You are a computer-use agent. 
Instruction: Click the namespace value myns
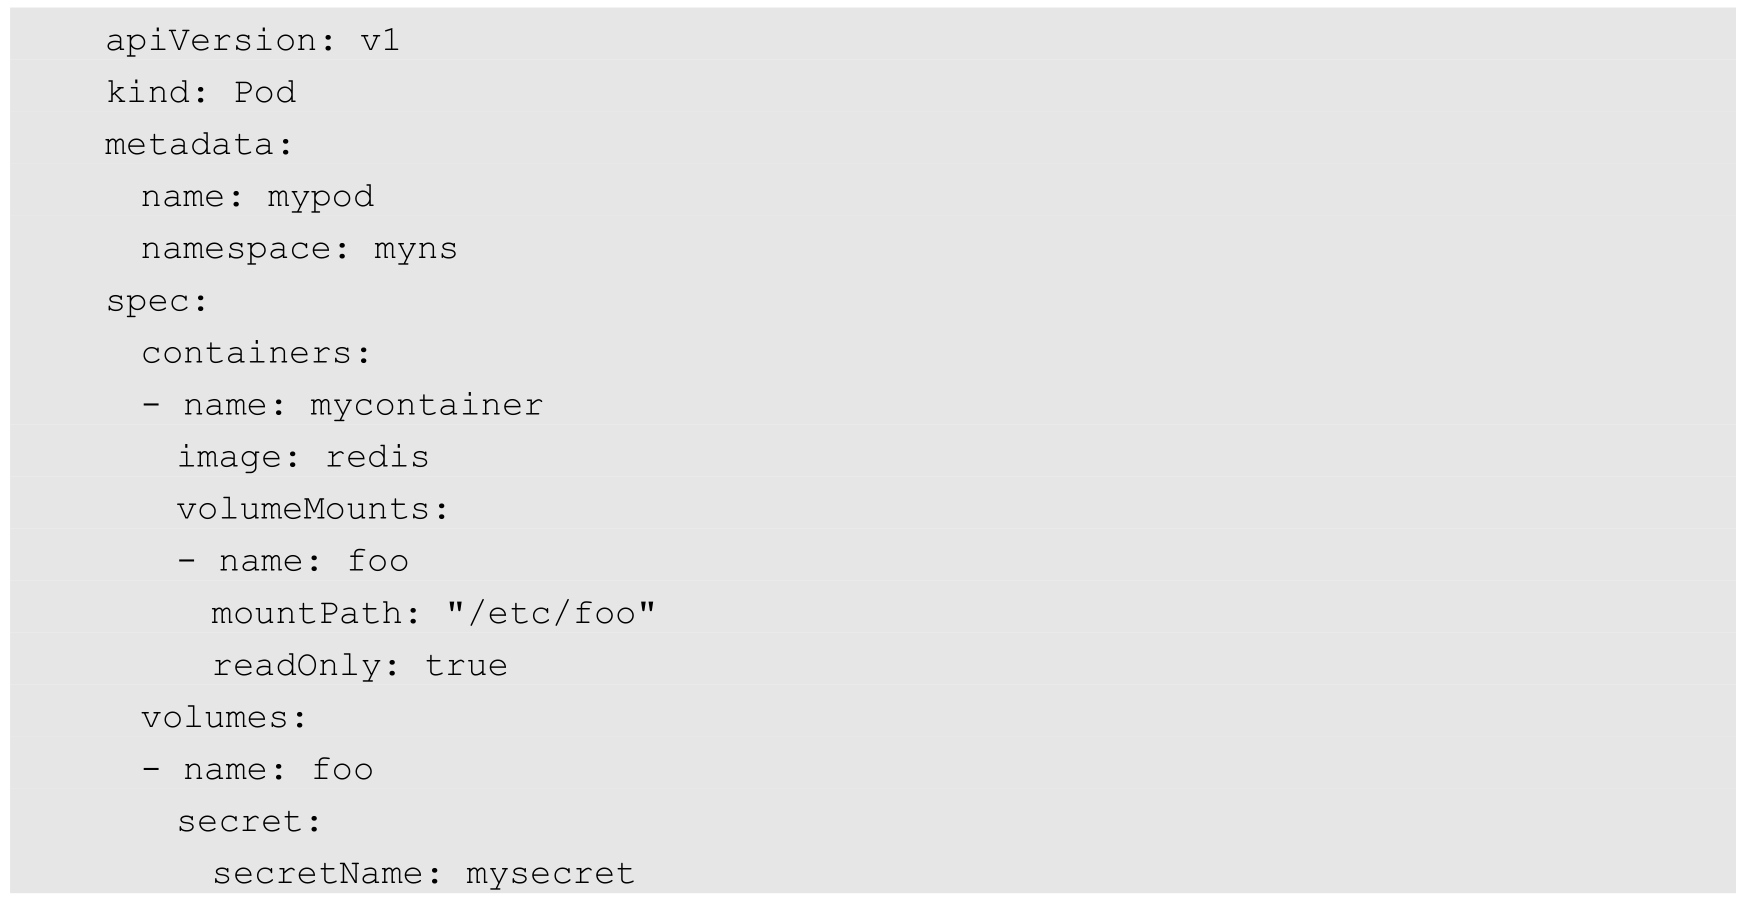click(x=415, y=249)
